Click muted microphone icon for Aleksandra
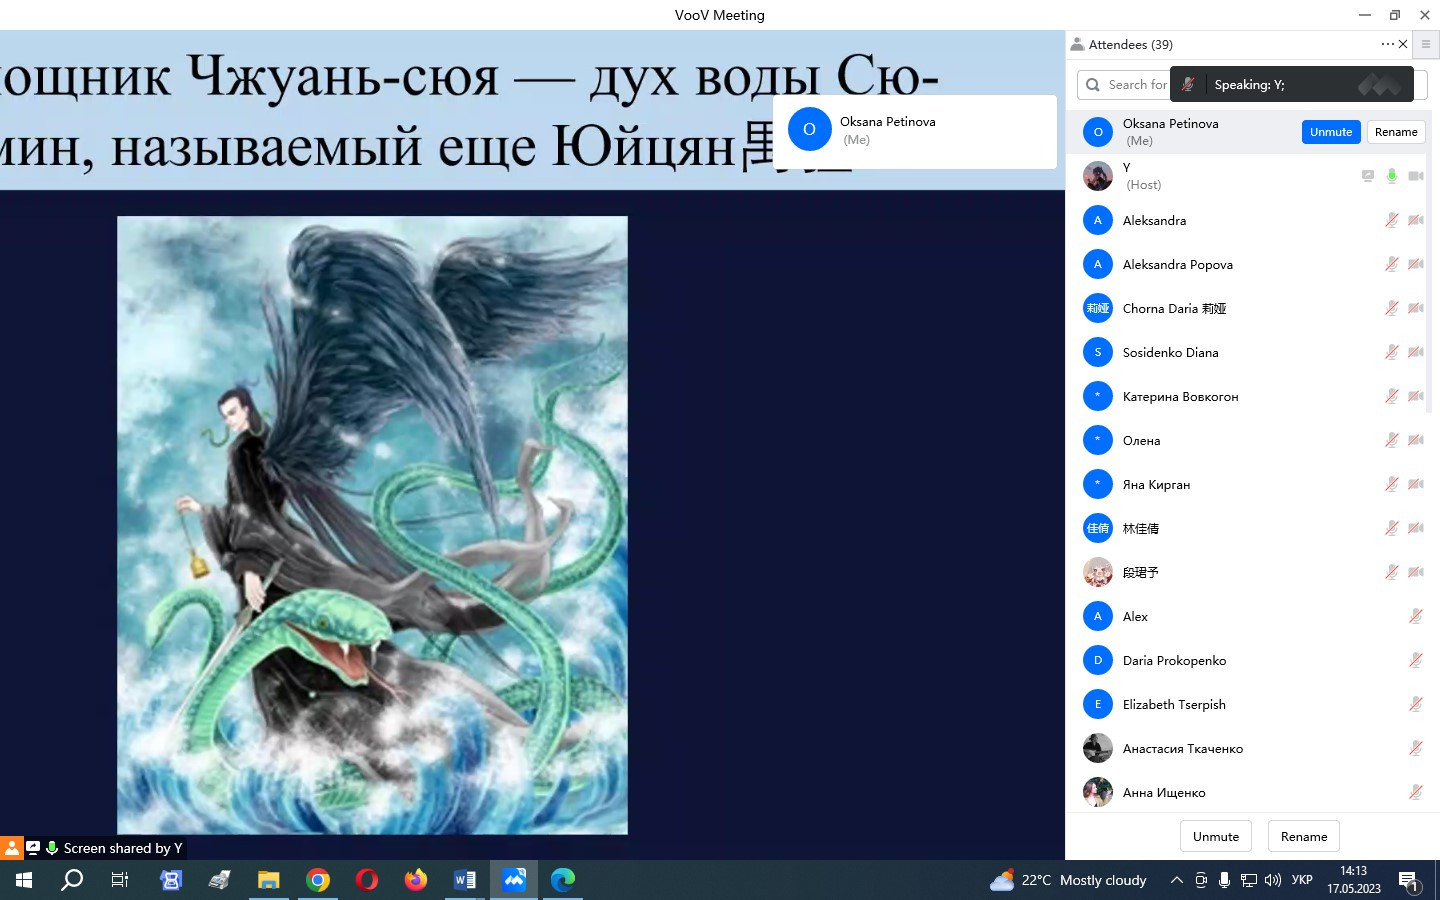Screen dimensions: 1440x900 [1391, 220]
